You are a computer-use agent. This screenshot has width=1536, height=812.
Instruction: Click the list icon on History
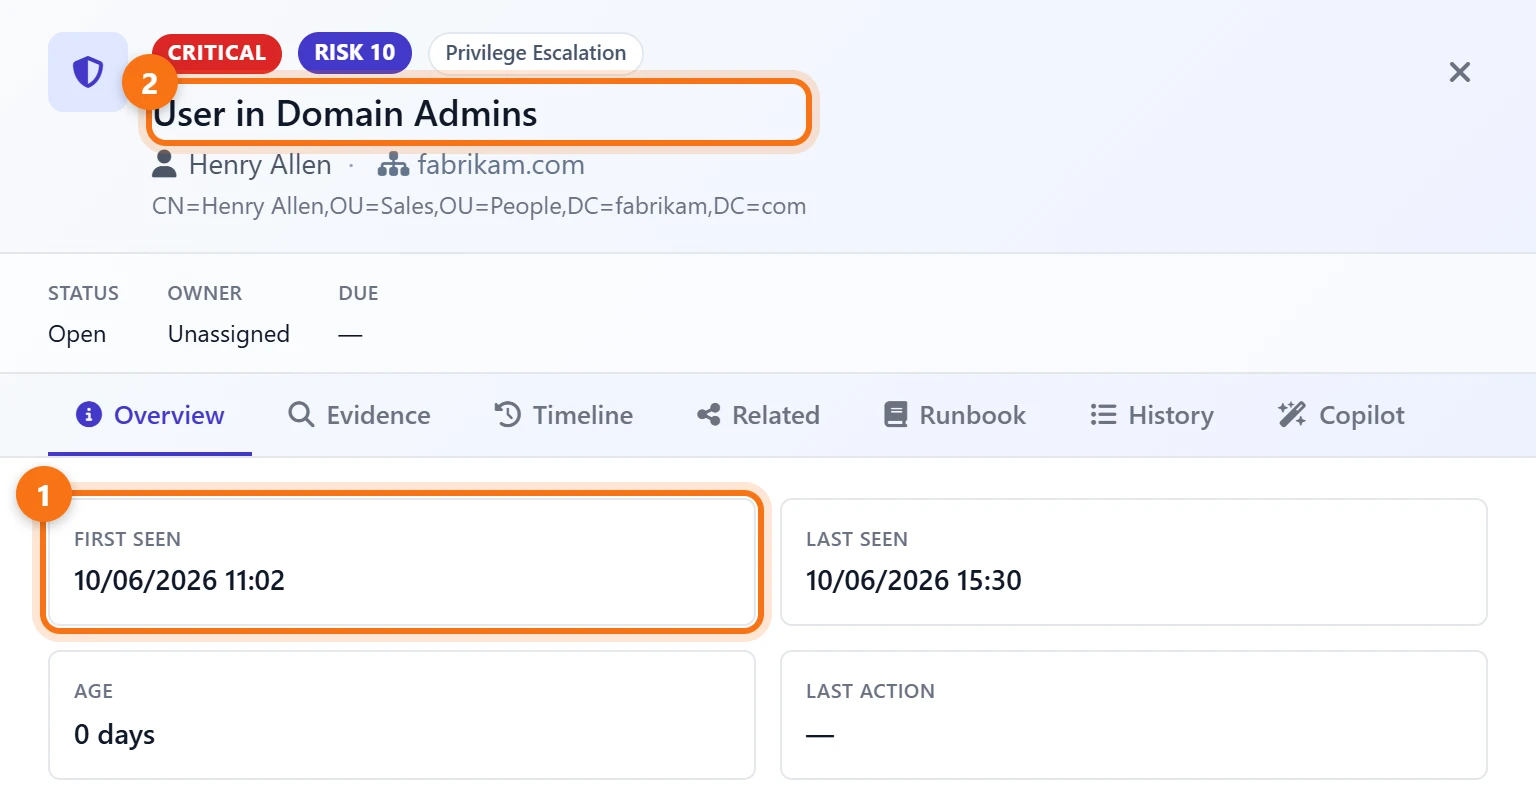pos(1103,414)
